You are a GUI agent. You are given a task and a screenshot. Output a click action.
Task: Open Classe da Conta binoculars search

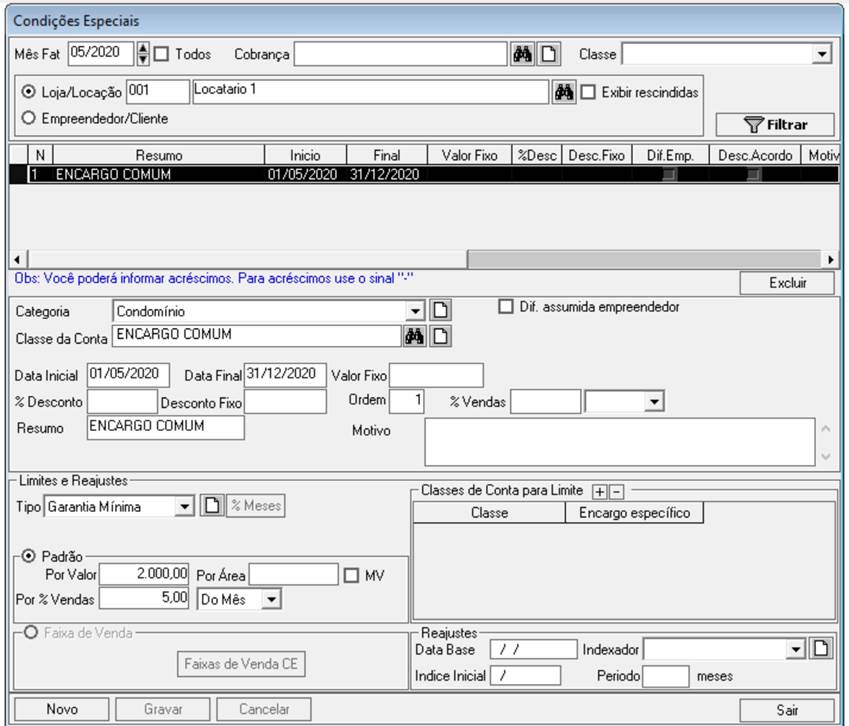tap(414, 336)
